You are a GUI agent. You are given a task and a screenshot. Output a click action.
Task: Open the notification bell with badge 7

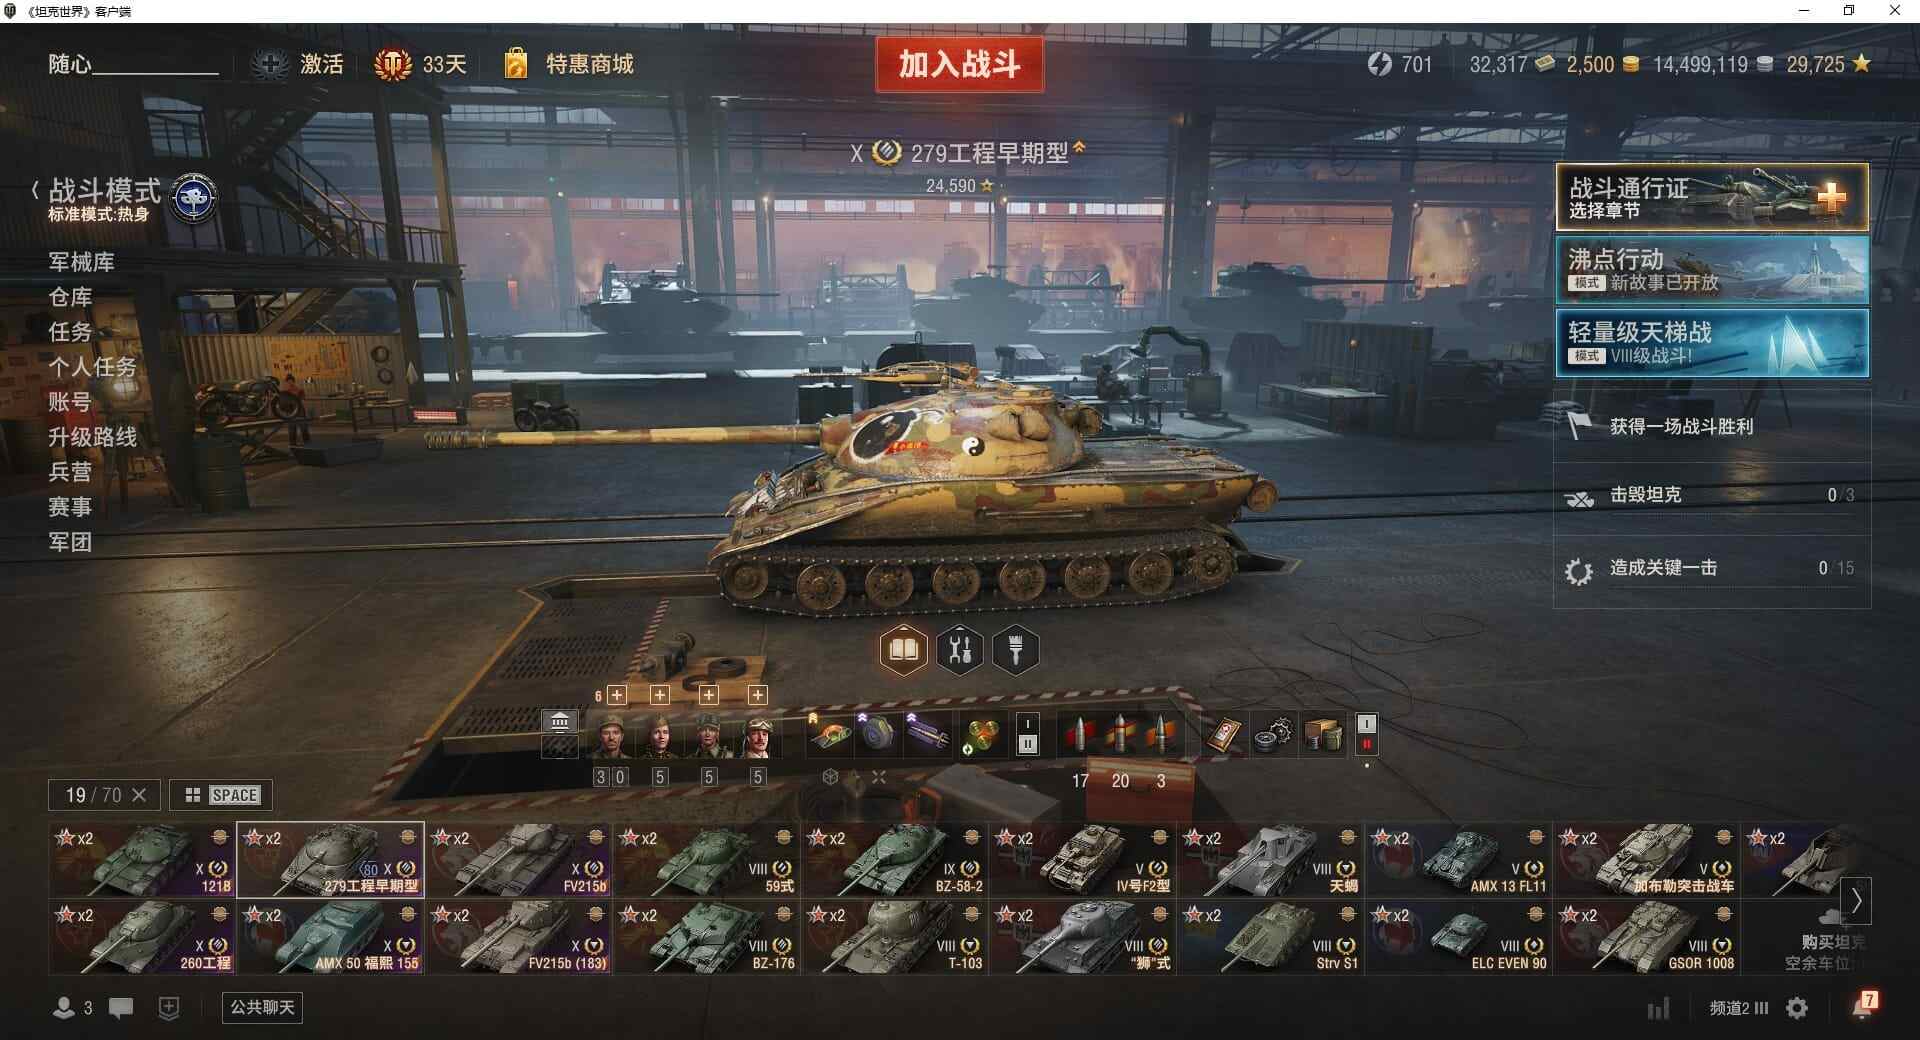pyautogui.click(x=1863, y=1006)
